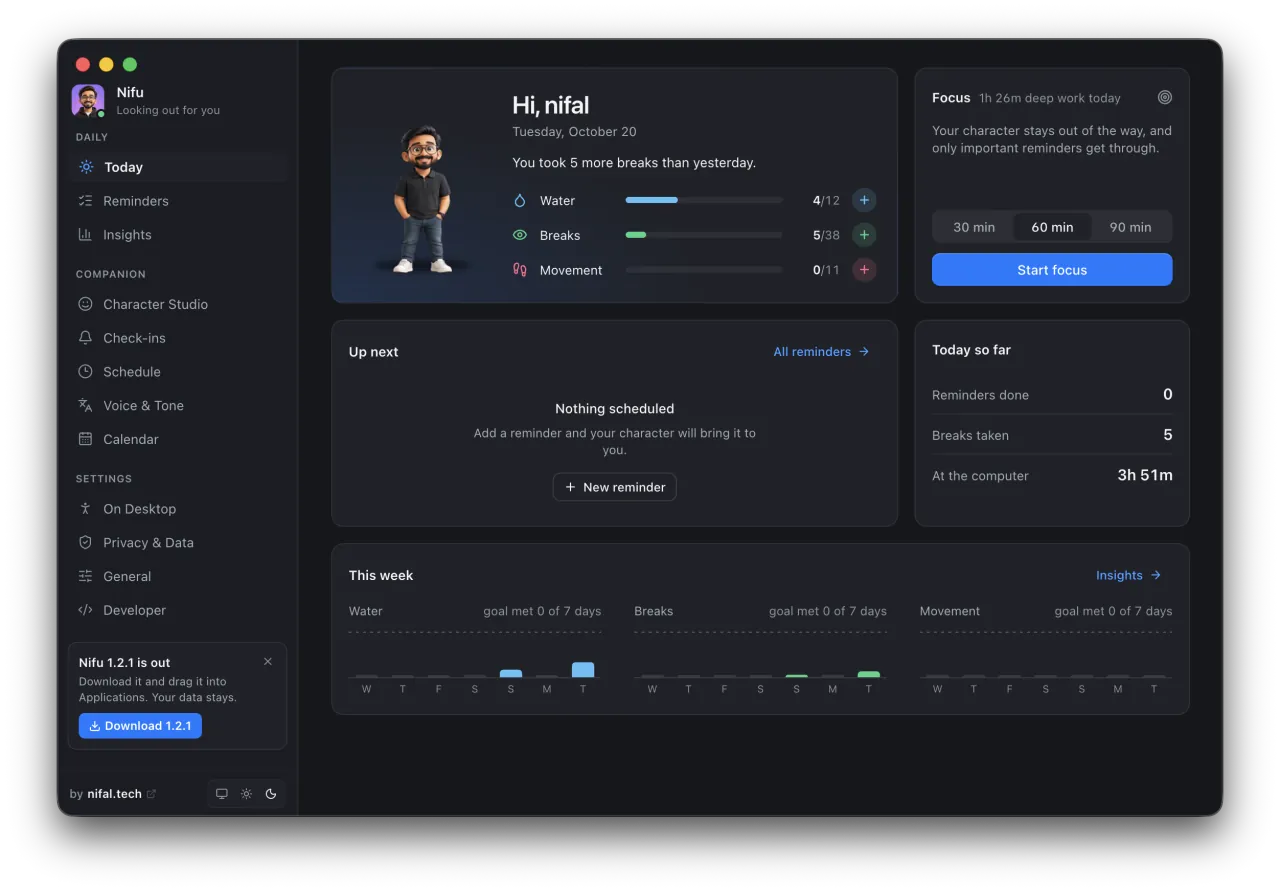Click the bar chart icon beside Insights
1280x892 pixels.
85,235
